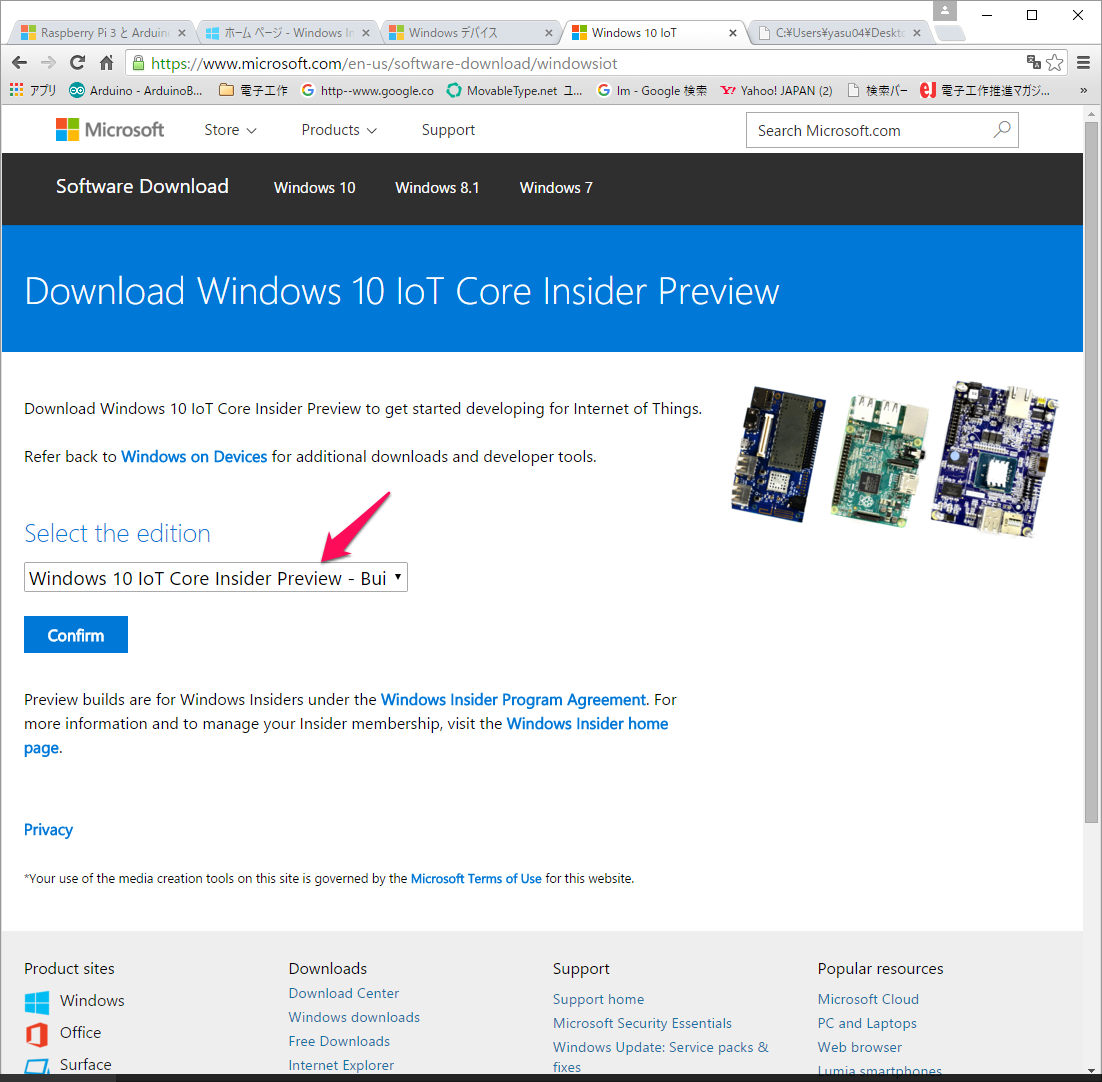This screenshot has height=1082, width=1102.
Task: Reload the current page
Action: (x=77, y=63)
